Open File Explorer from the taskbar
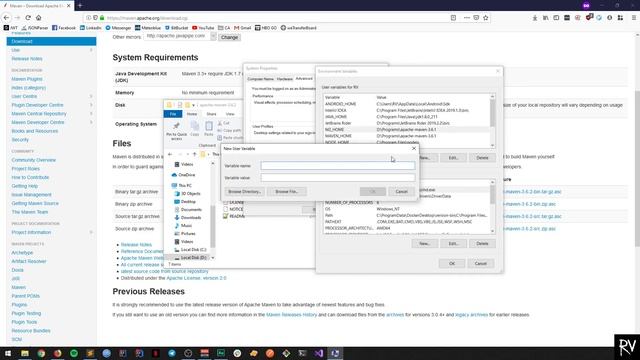This screenshot has height=360, width=640. 25,353
